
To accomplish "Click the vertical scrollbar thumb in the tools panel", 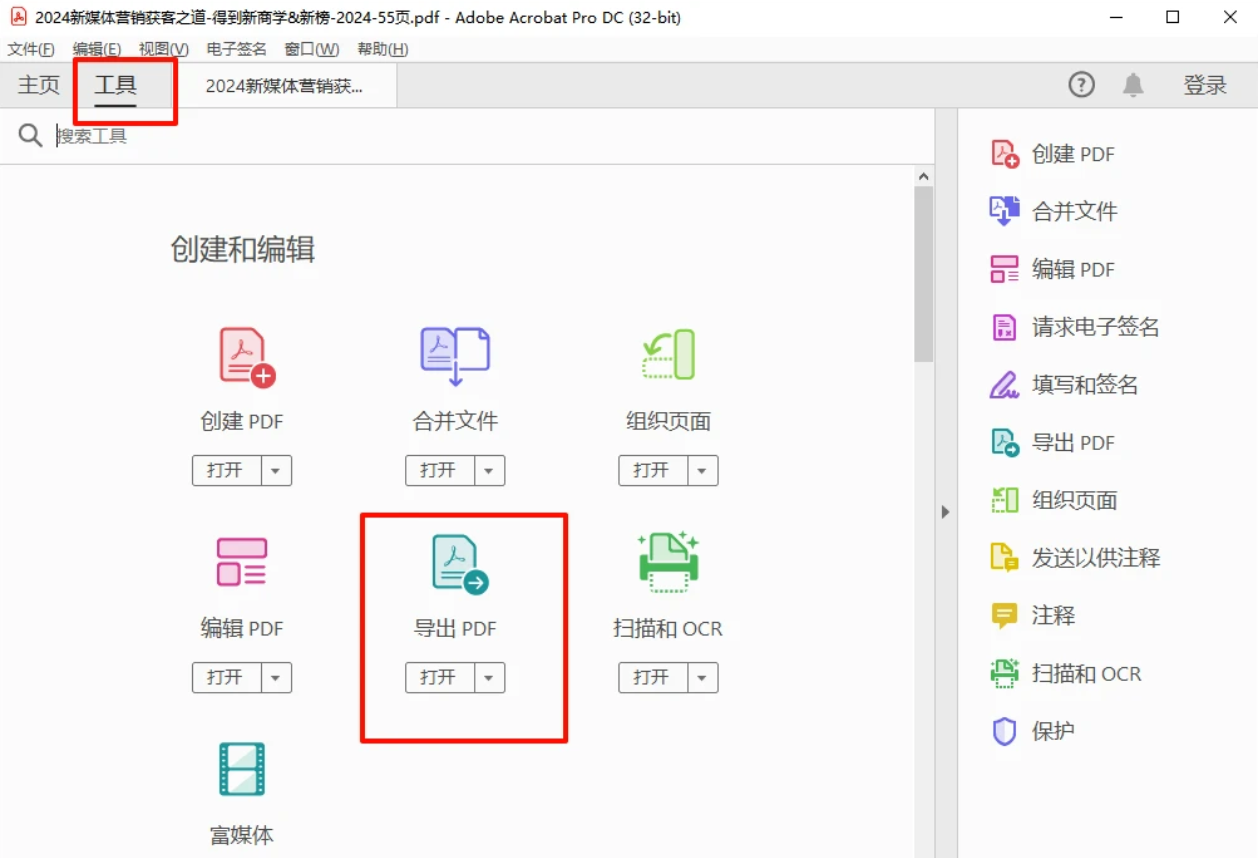I will click(923, 273).
